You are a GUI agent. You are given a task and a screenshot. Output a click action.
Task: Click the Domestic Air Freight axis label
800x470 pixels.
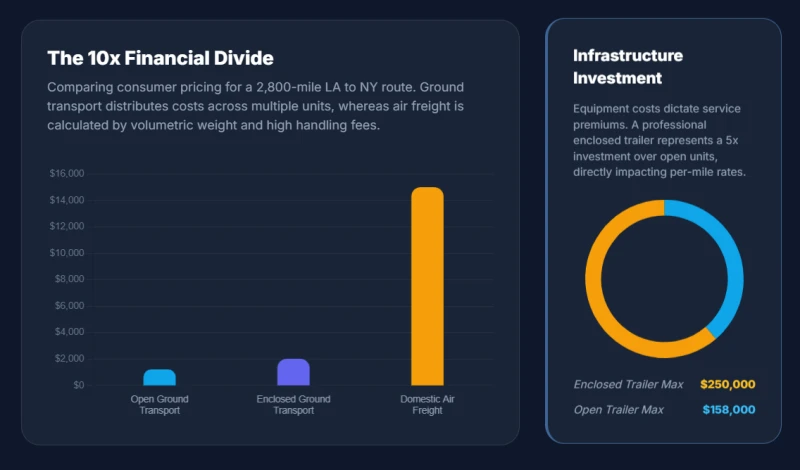click(428, 405)
